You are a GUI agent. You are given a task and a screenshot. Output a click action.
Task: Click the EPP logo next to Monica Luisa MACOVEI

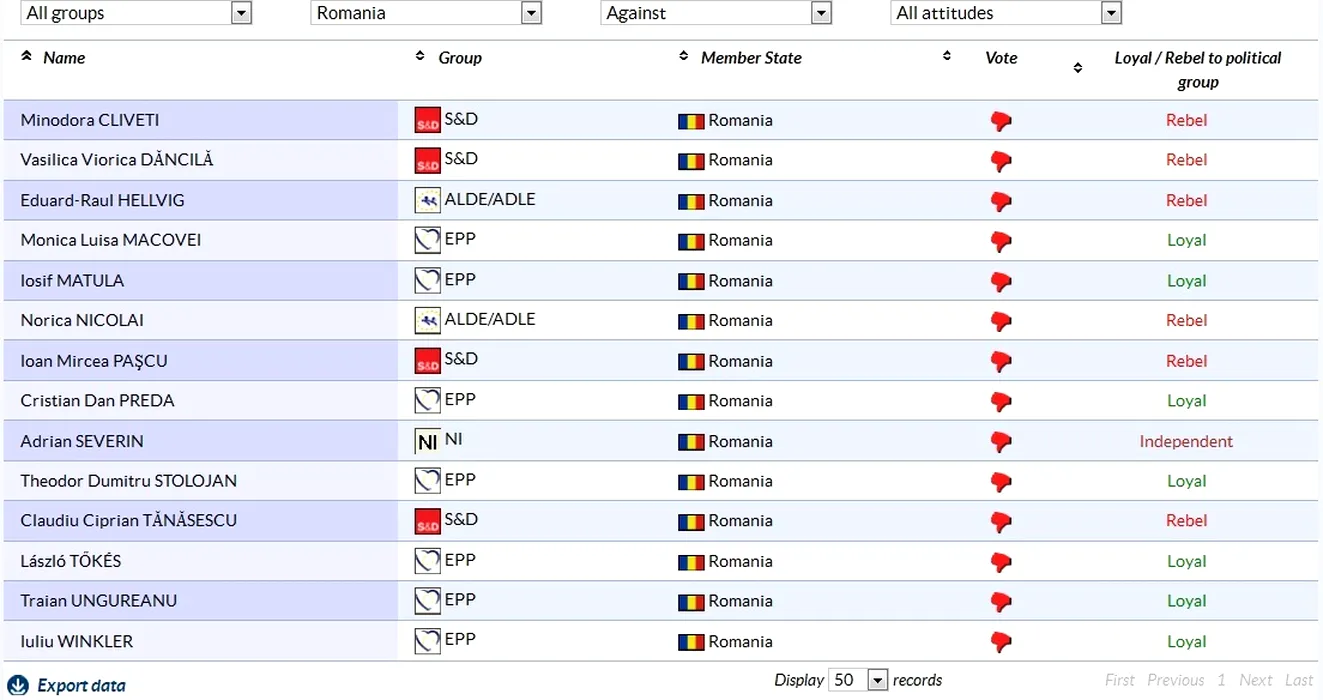pos(427,240)
